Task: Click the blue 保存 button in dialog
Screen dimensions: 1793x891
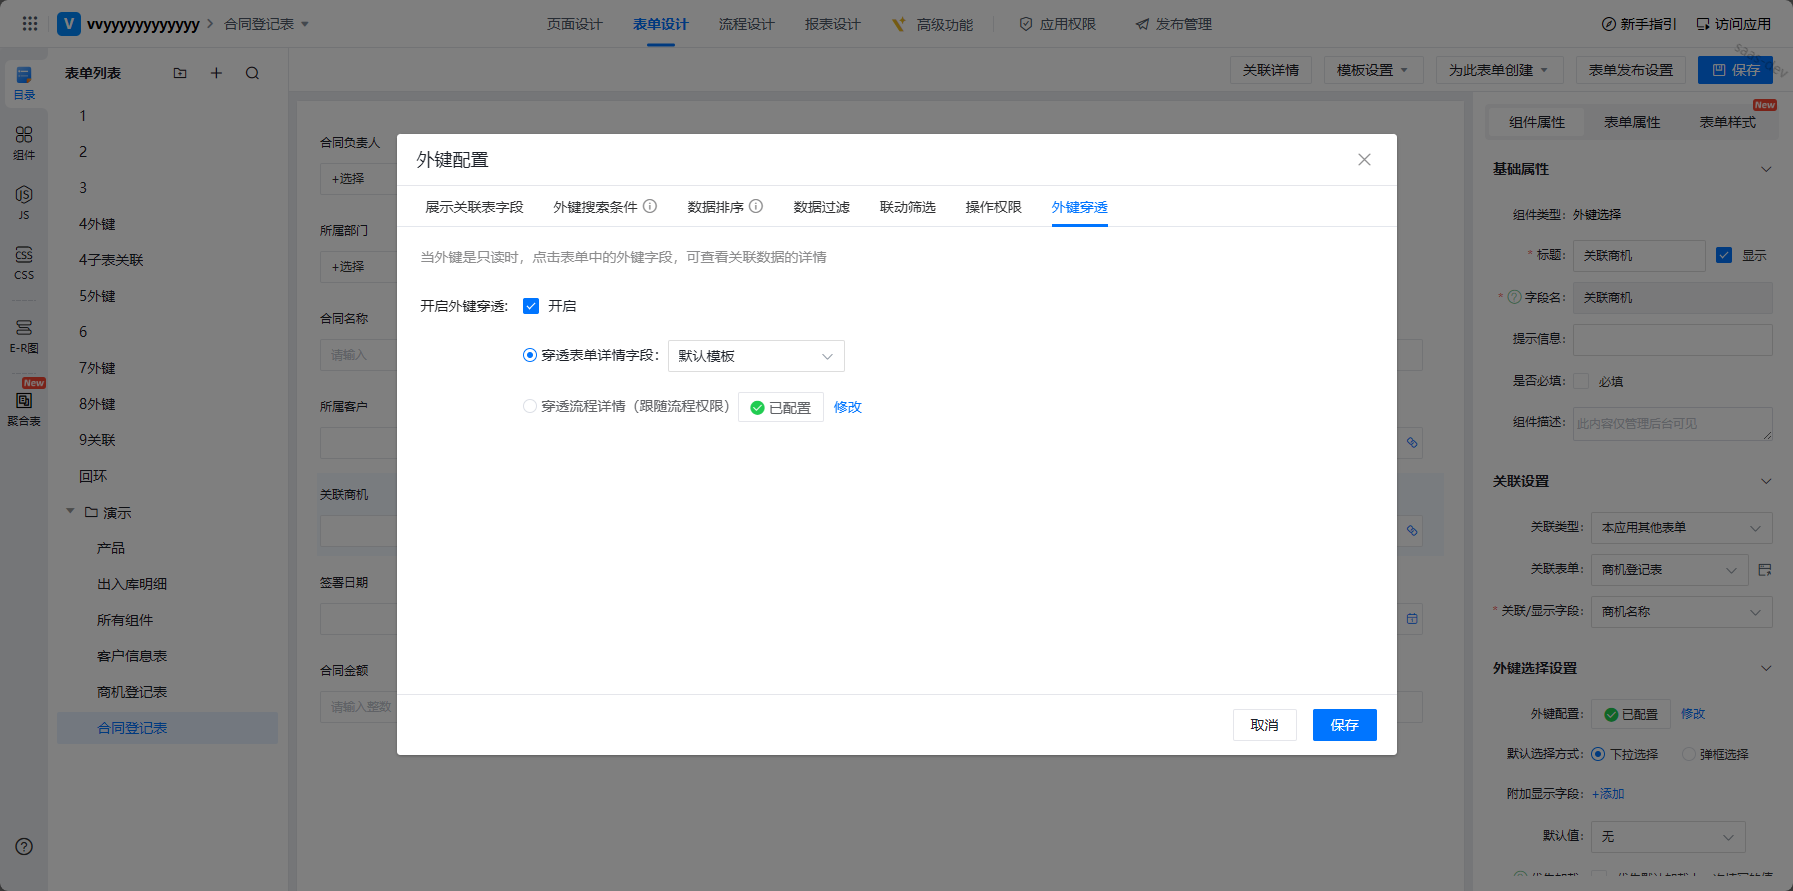Action: click(x=1344, y=725)
